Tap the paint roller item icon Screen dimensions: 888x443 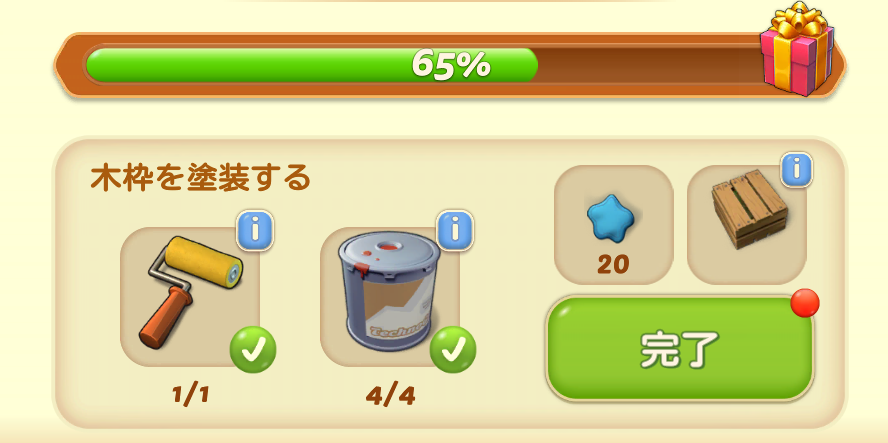(x=190, y=292)
